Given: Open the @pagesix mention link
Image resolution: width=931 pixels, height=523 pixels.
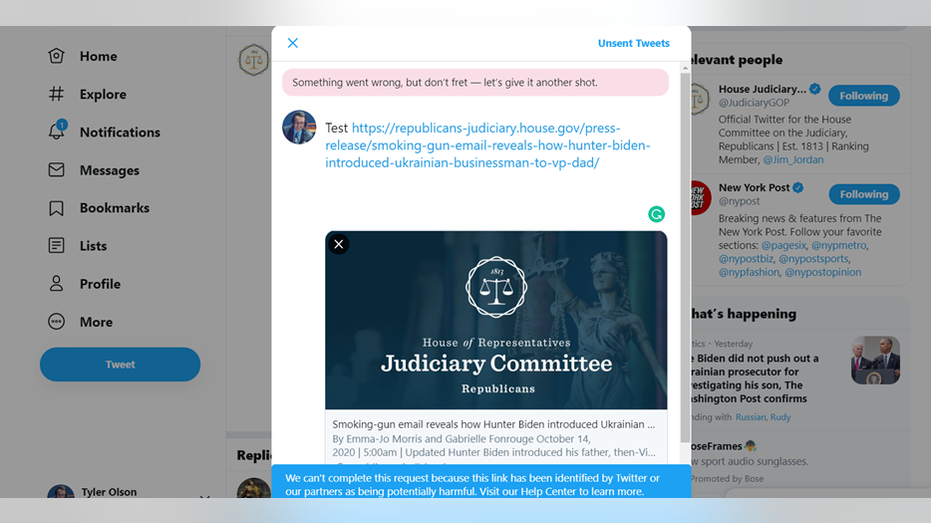Looking at the screenshot, I should 784,245.
